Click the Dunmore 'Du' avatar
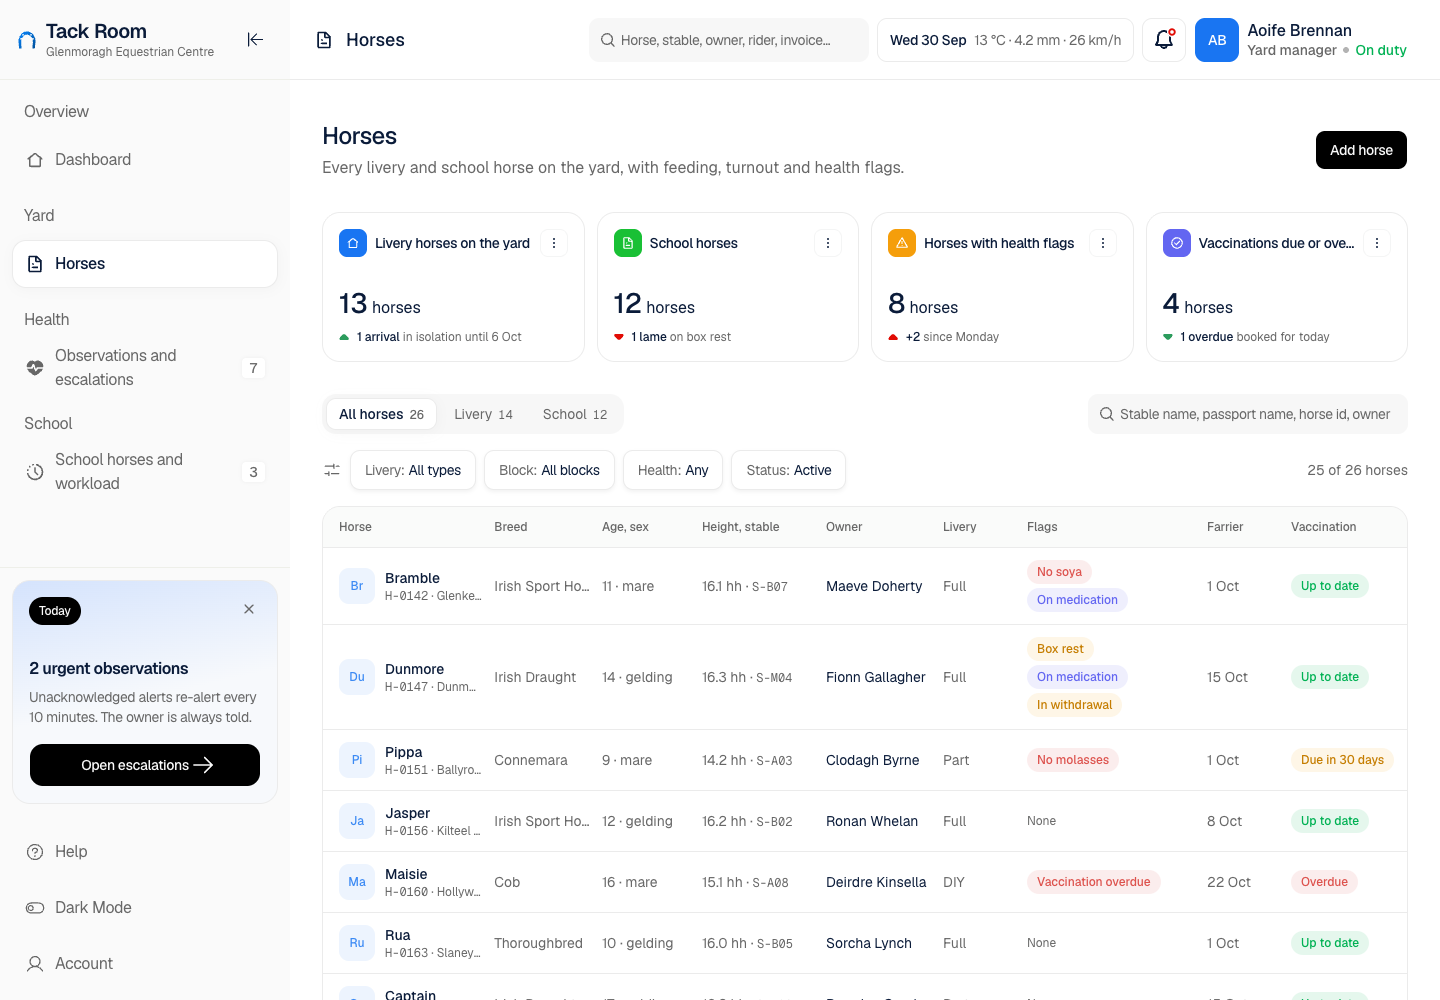 (x=357, y=677)
